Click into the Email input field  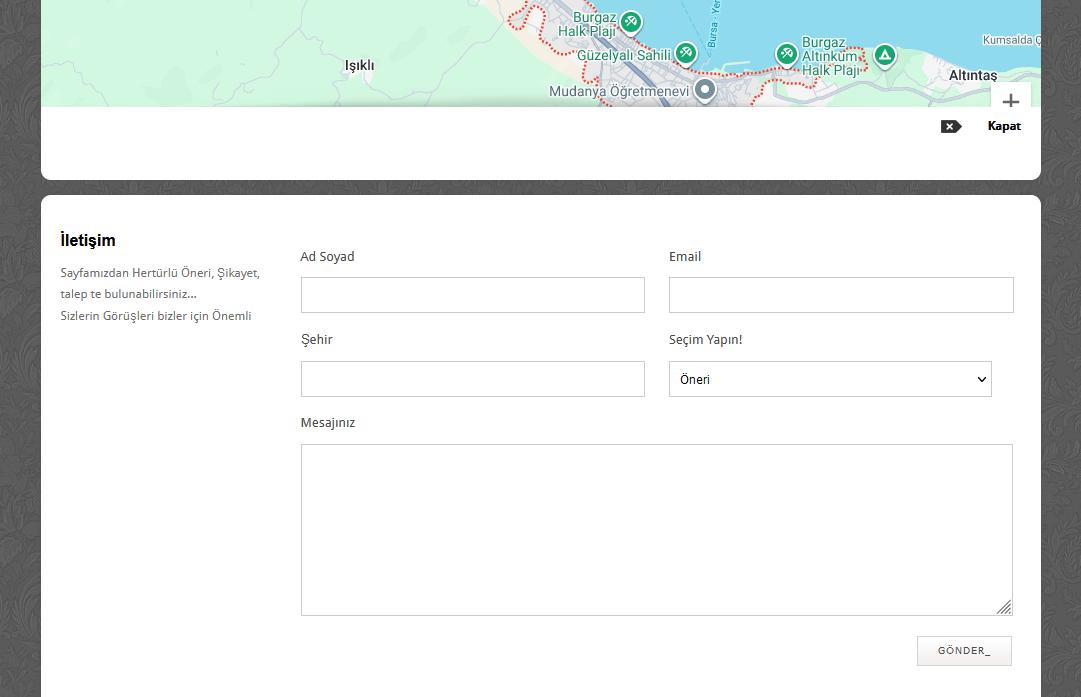(x=840, y=295)
